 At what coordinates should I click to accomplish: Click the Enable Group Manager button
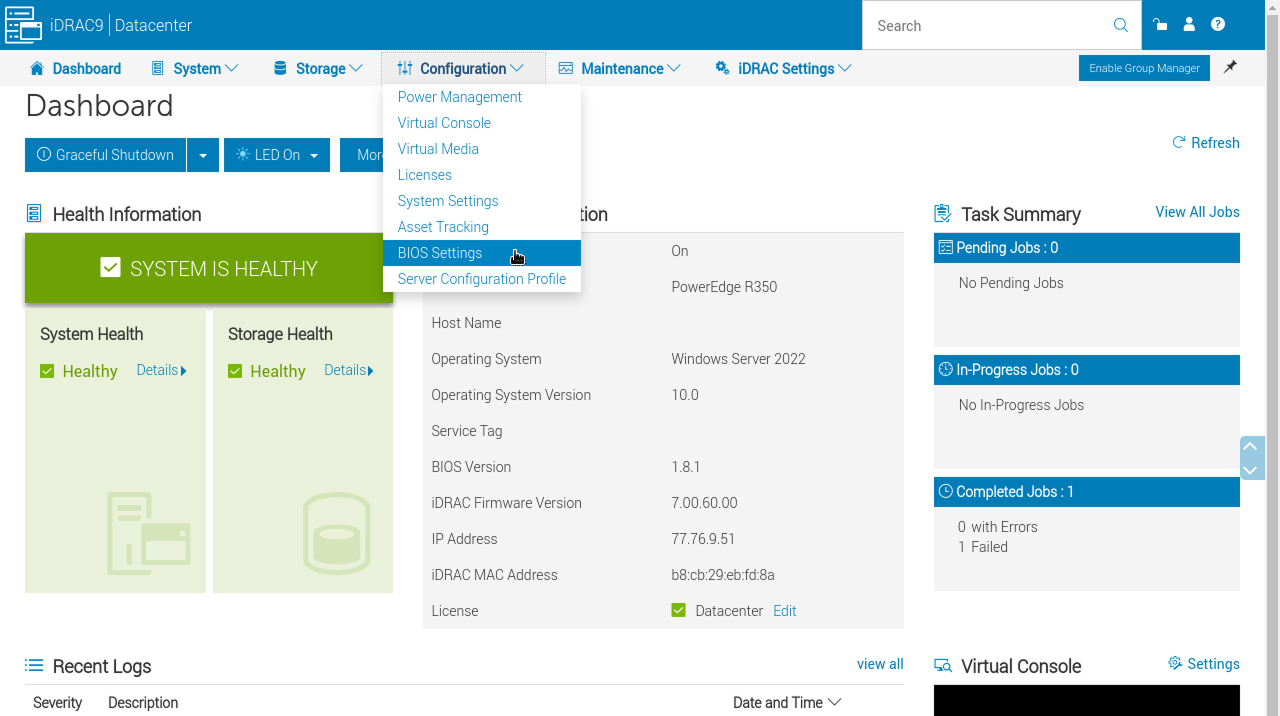coord(1144,68)
